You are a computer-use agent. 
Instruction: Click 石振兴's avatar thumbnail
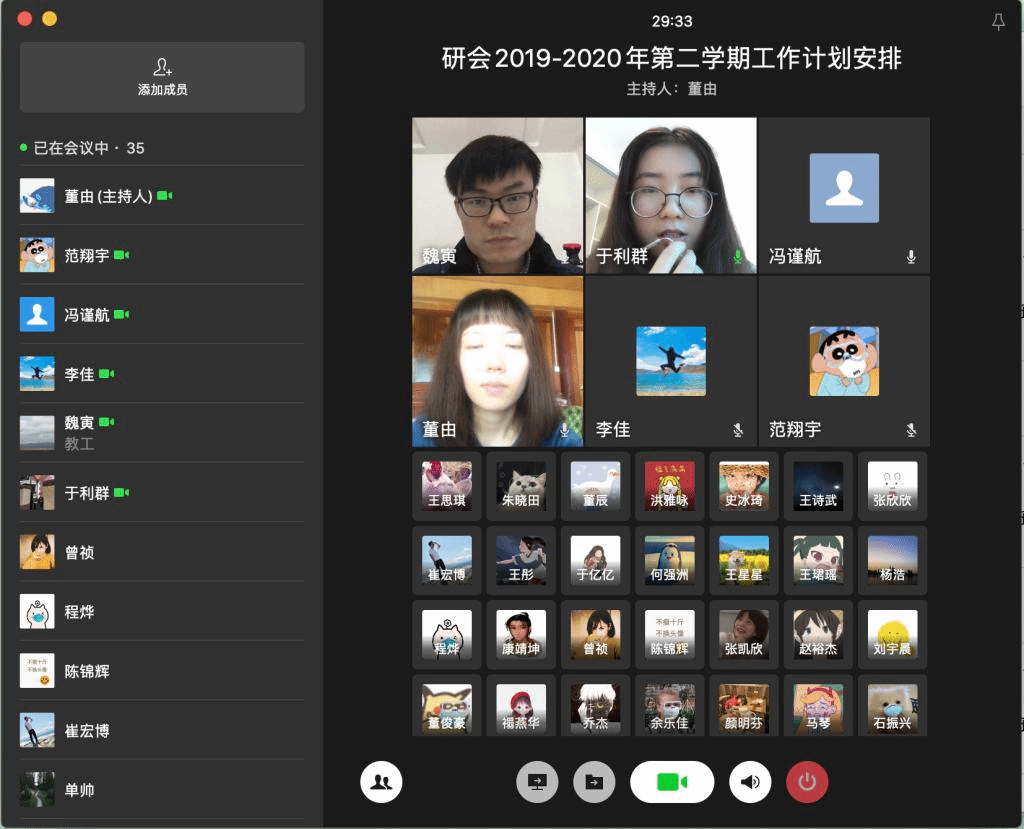(892, 708)
